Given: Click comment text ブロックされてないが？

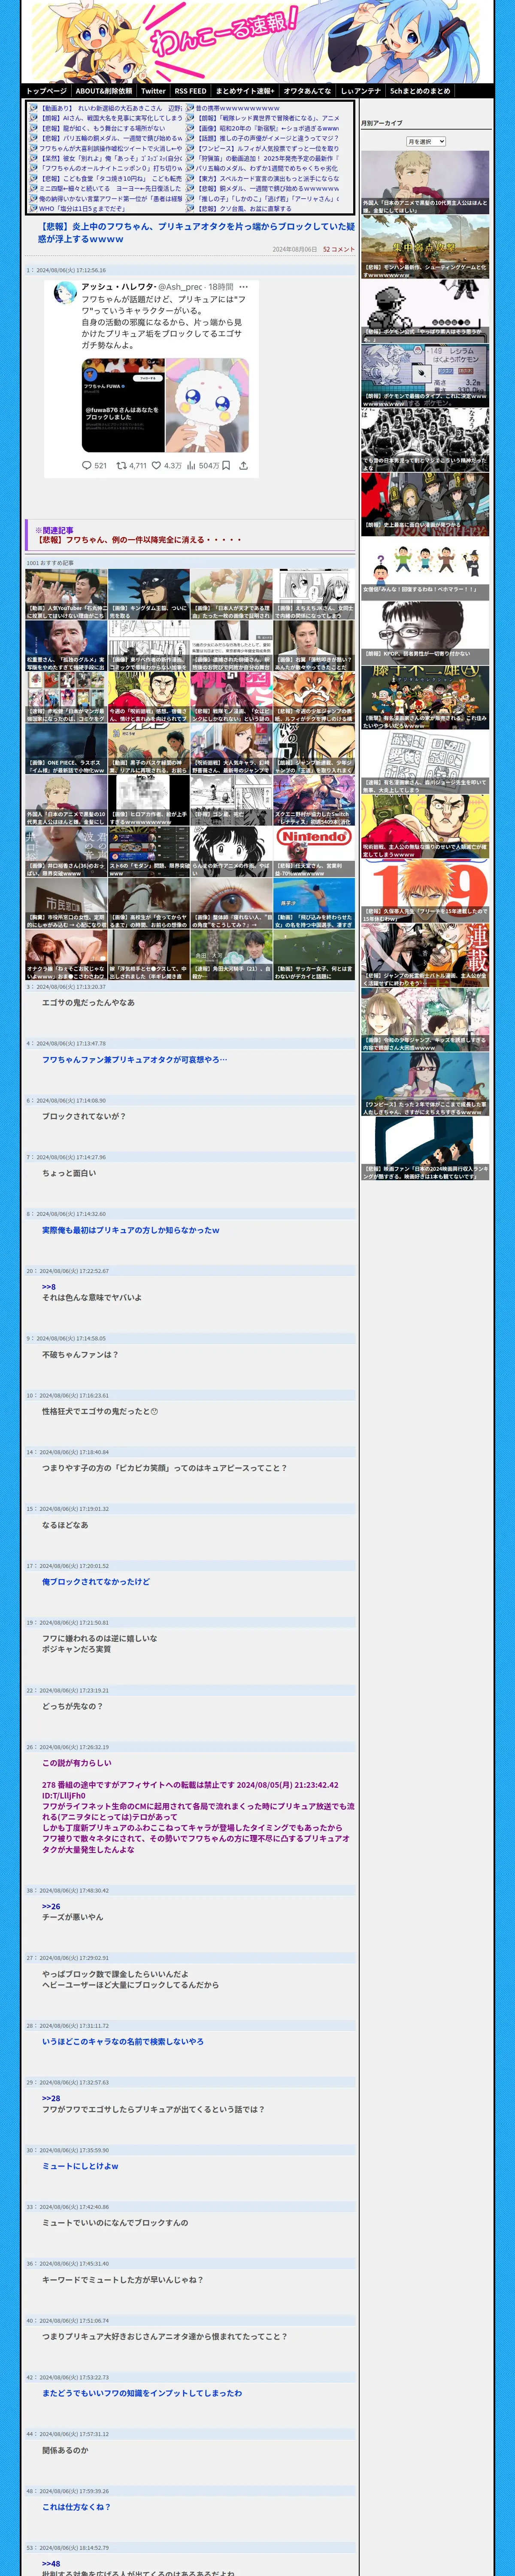Looking at the screenshot, I should 84,1116.
